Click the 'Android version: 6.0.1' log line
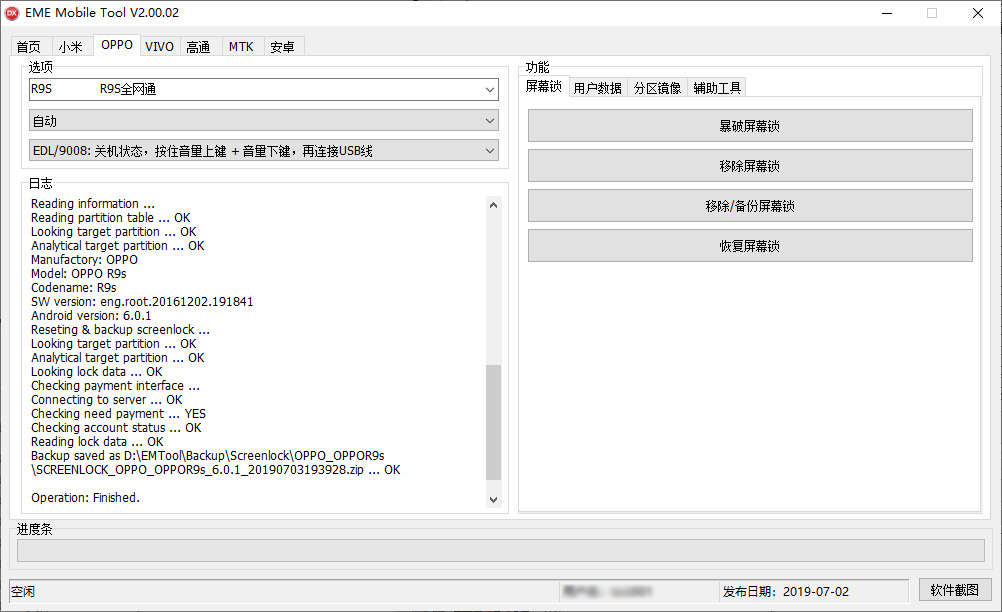The width and height of the screenshot is (1002, 612). (91, 316)
